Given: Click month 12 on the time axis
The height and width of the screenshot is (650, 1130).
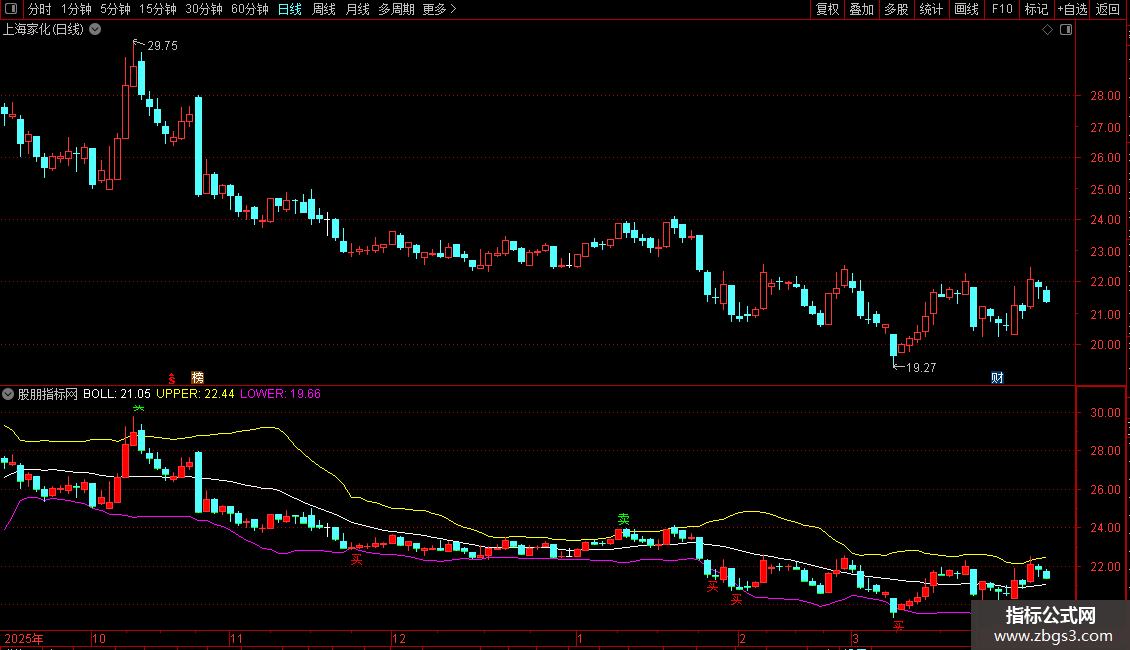Looking at the screenshot, I should 399,638.
